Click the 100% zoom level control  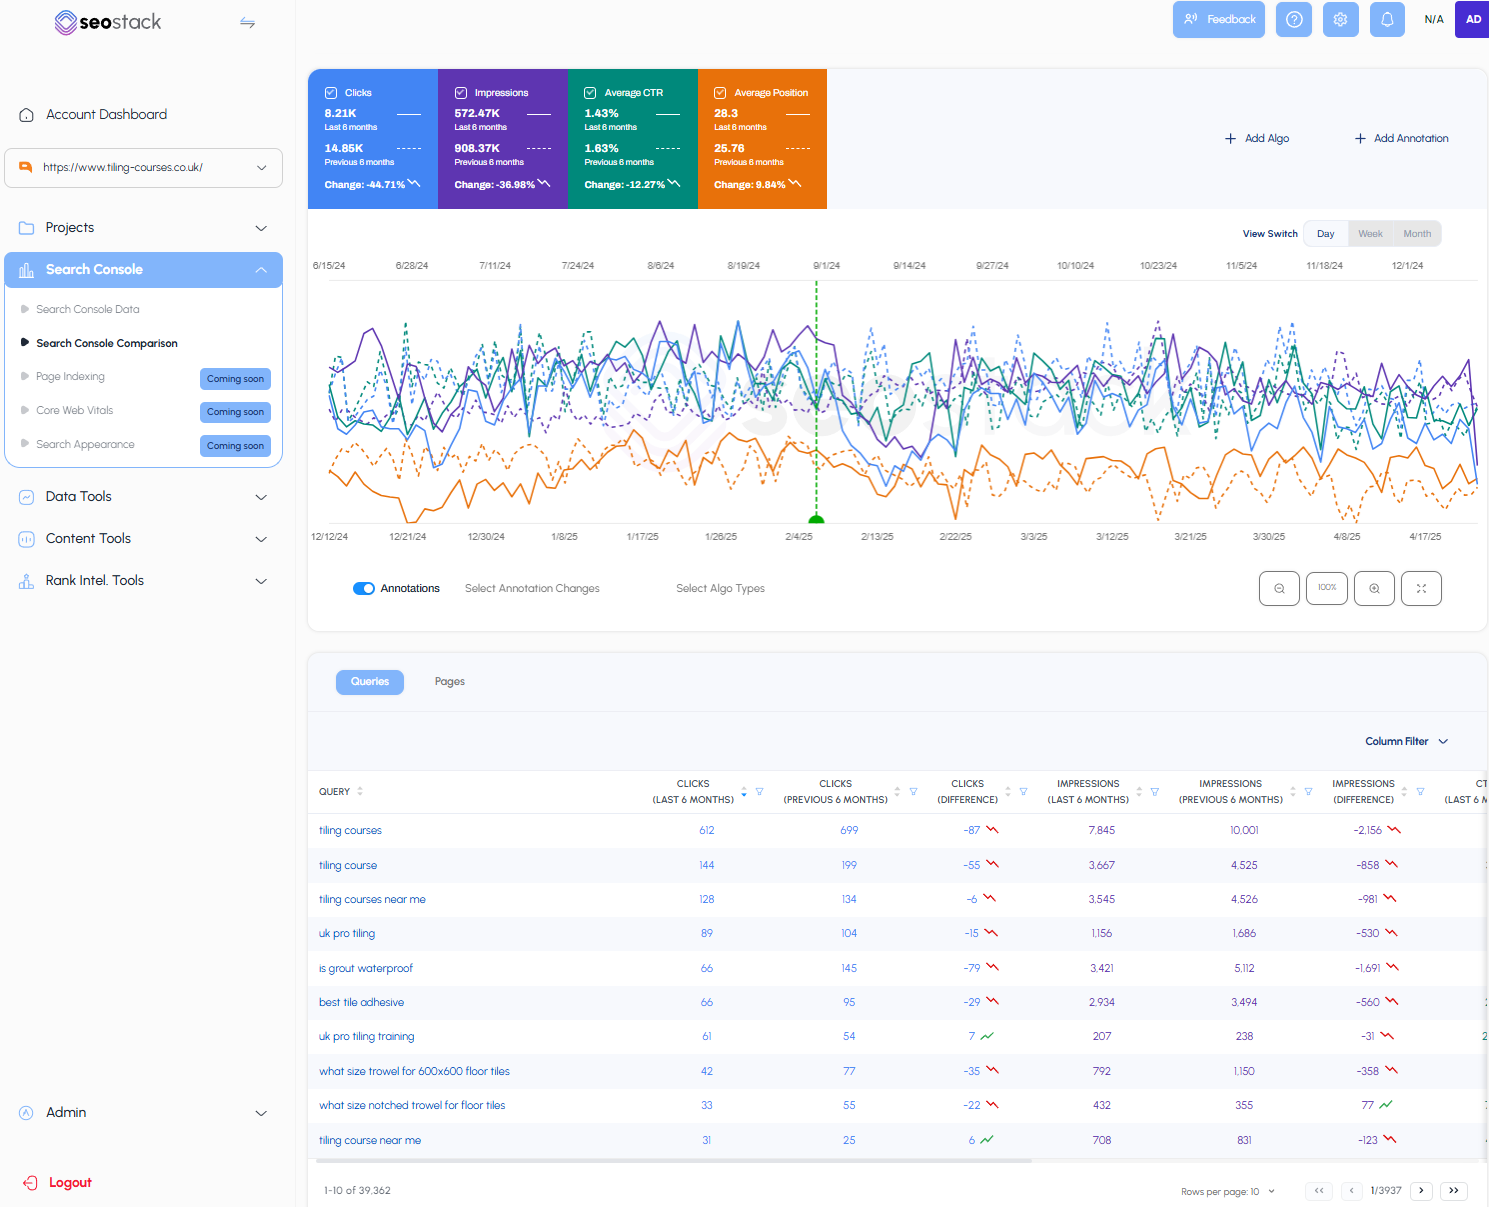1326,588
